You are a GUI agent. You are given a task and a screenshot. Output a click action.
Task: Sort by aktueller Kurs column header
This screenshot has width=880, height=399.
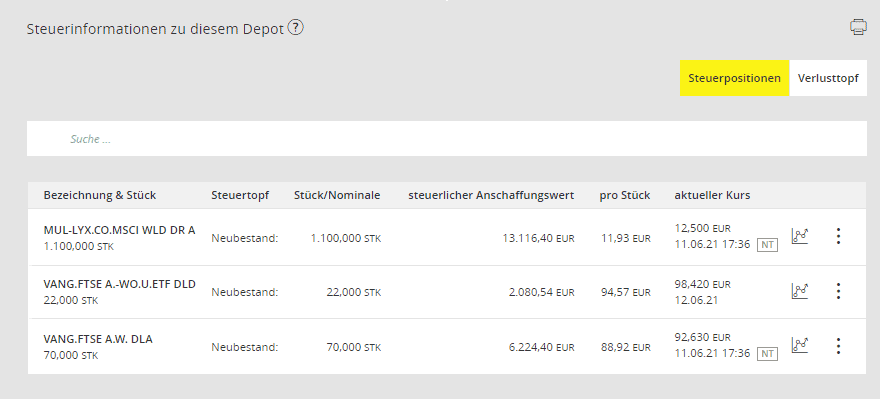(x=712, y=195)
